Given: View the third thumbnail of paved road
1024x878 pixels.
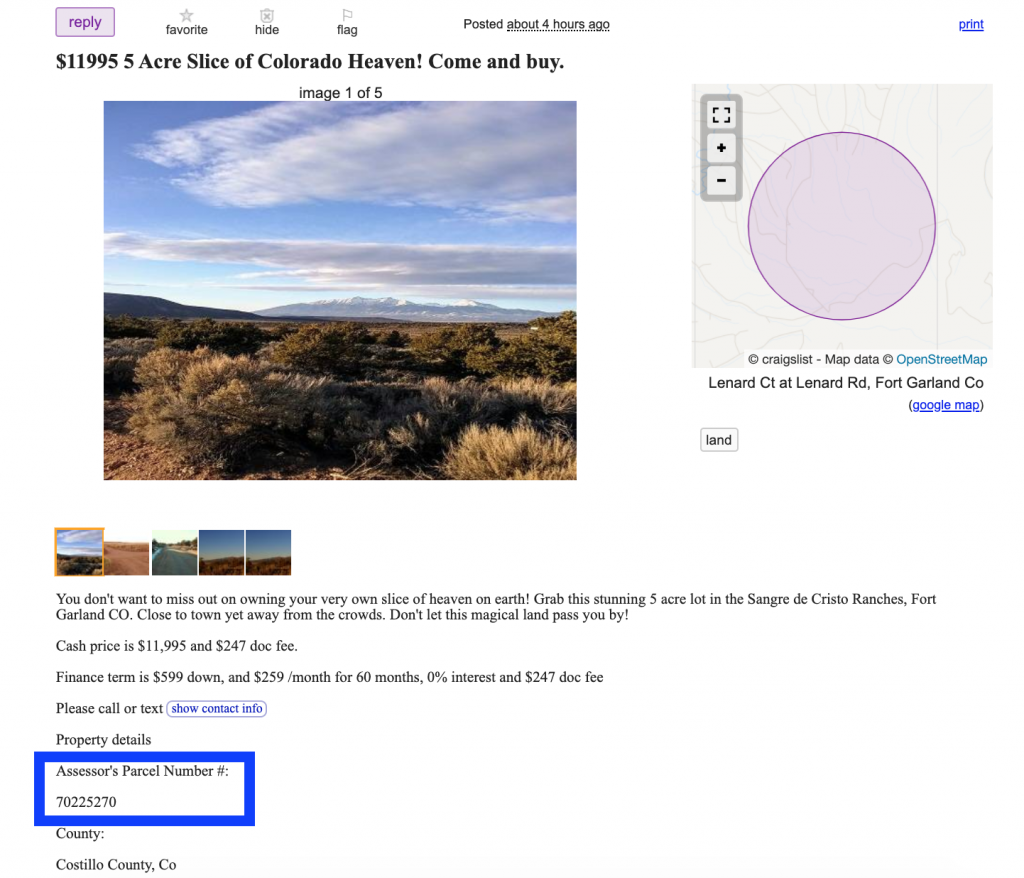Looking at the screenshot, I should [x=174, y=553].
